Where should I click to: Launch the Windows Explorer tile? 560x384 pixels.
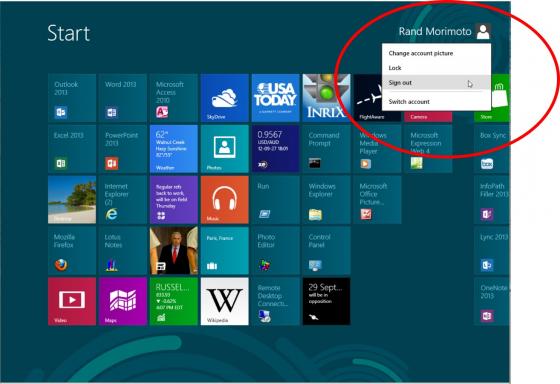point(326,200)
